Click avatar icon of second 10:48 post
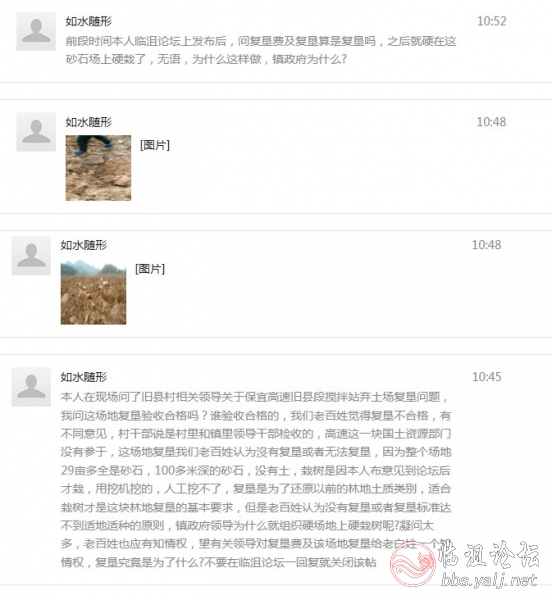Viewport: 552px width, 600px height. click(x=31, y=256)
